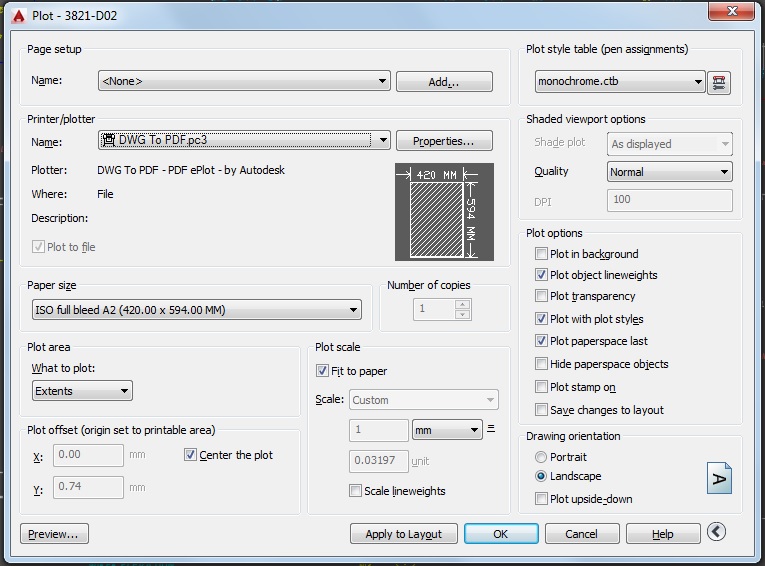Open the What to plot Extents dropdown

click(82, 391)
